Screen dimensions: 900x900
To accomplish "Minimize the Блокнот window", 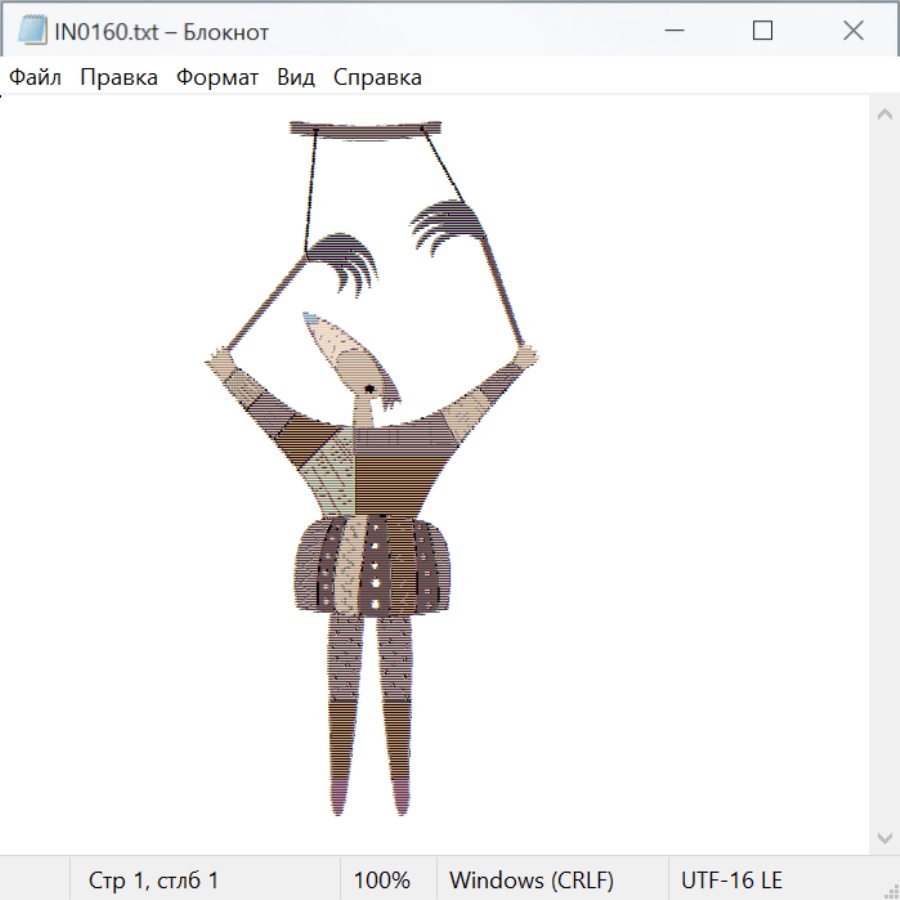I will (x=672, y=31).
